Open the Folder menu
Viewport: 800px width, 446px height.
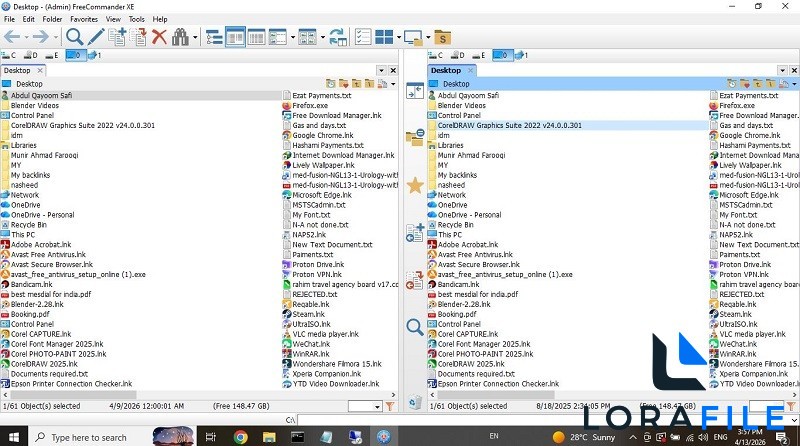(52, 19)
